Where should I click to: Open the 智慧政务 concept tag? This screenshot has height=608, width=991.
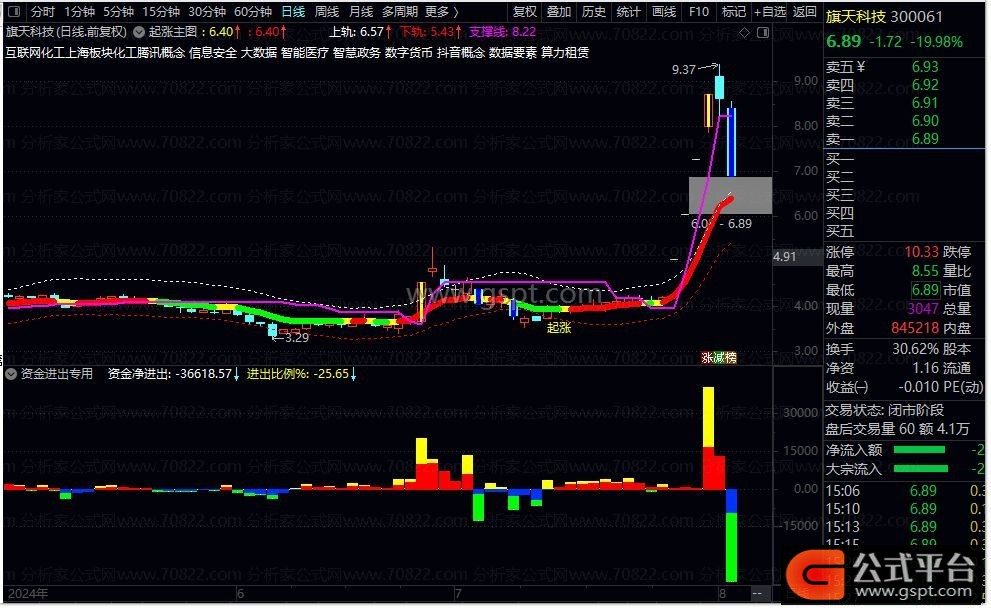356,52
